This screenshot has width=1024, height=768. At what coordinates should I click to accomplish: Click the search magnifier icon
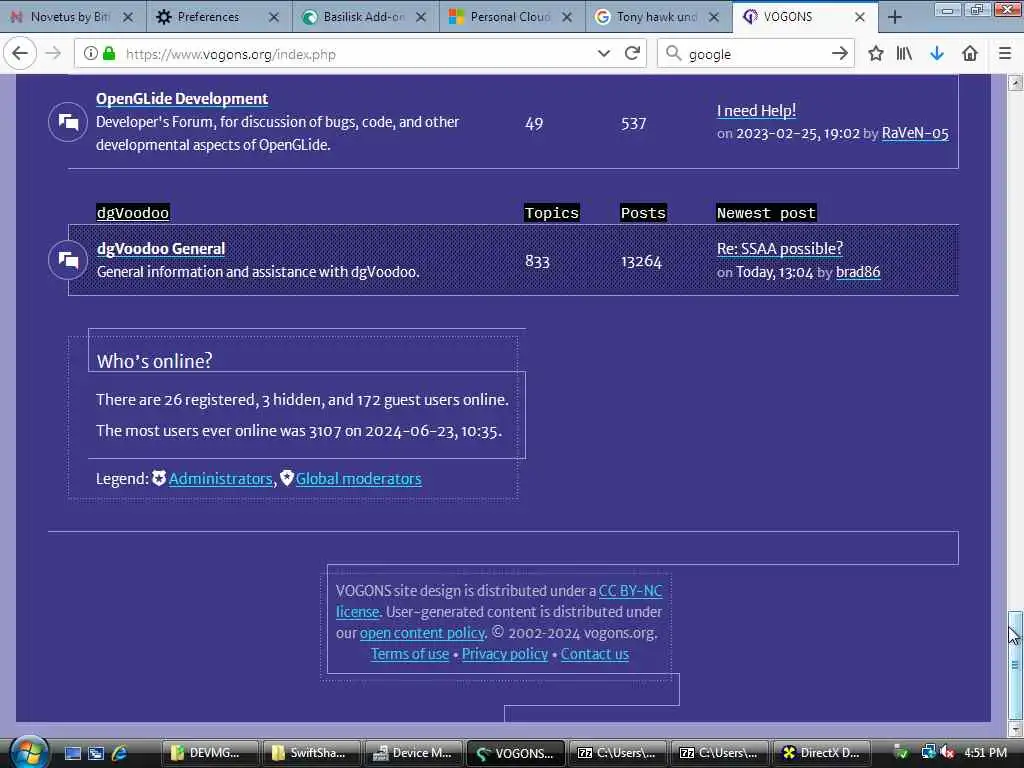click(673, 54)
